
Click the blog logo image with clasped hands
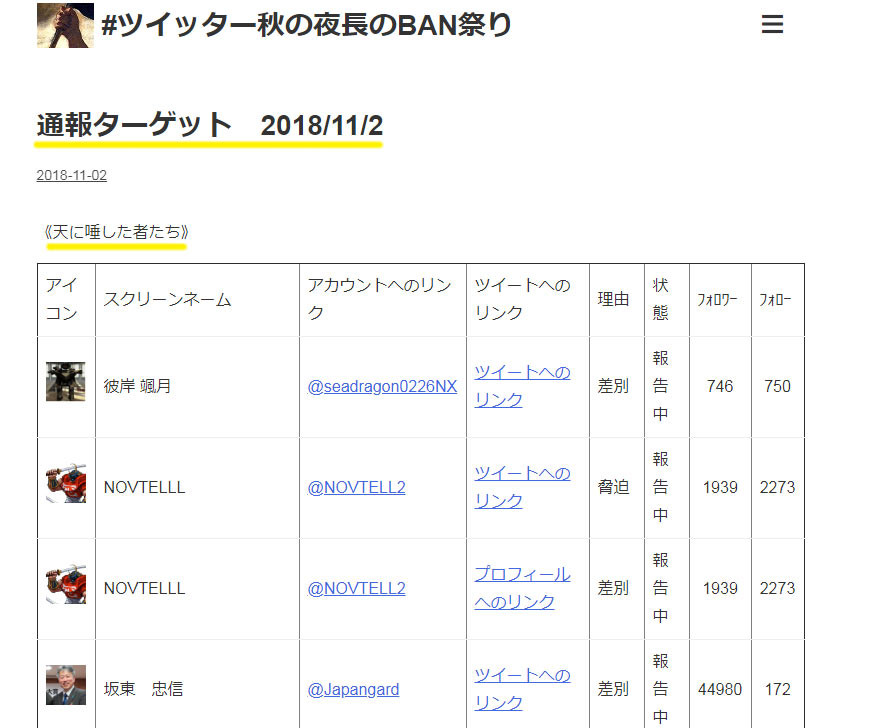pos(65,25)
